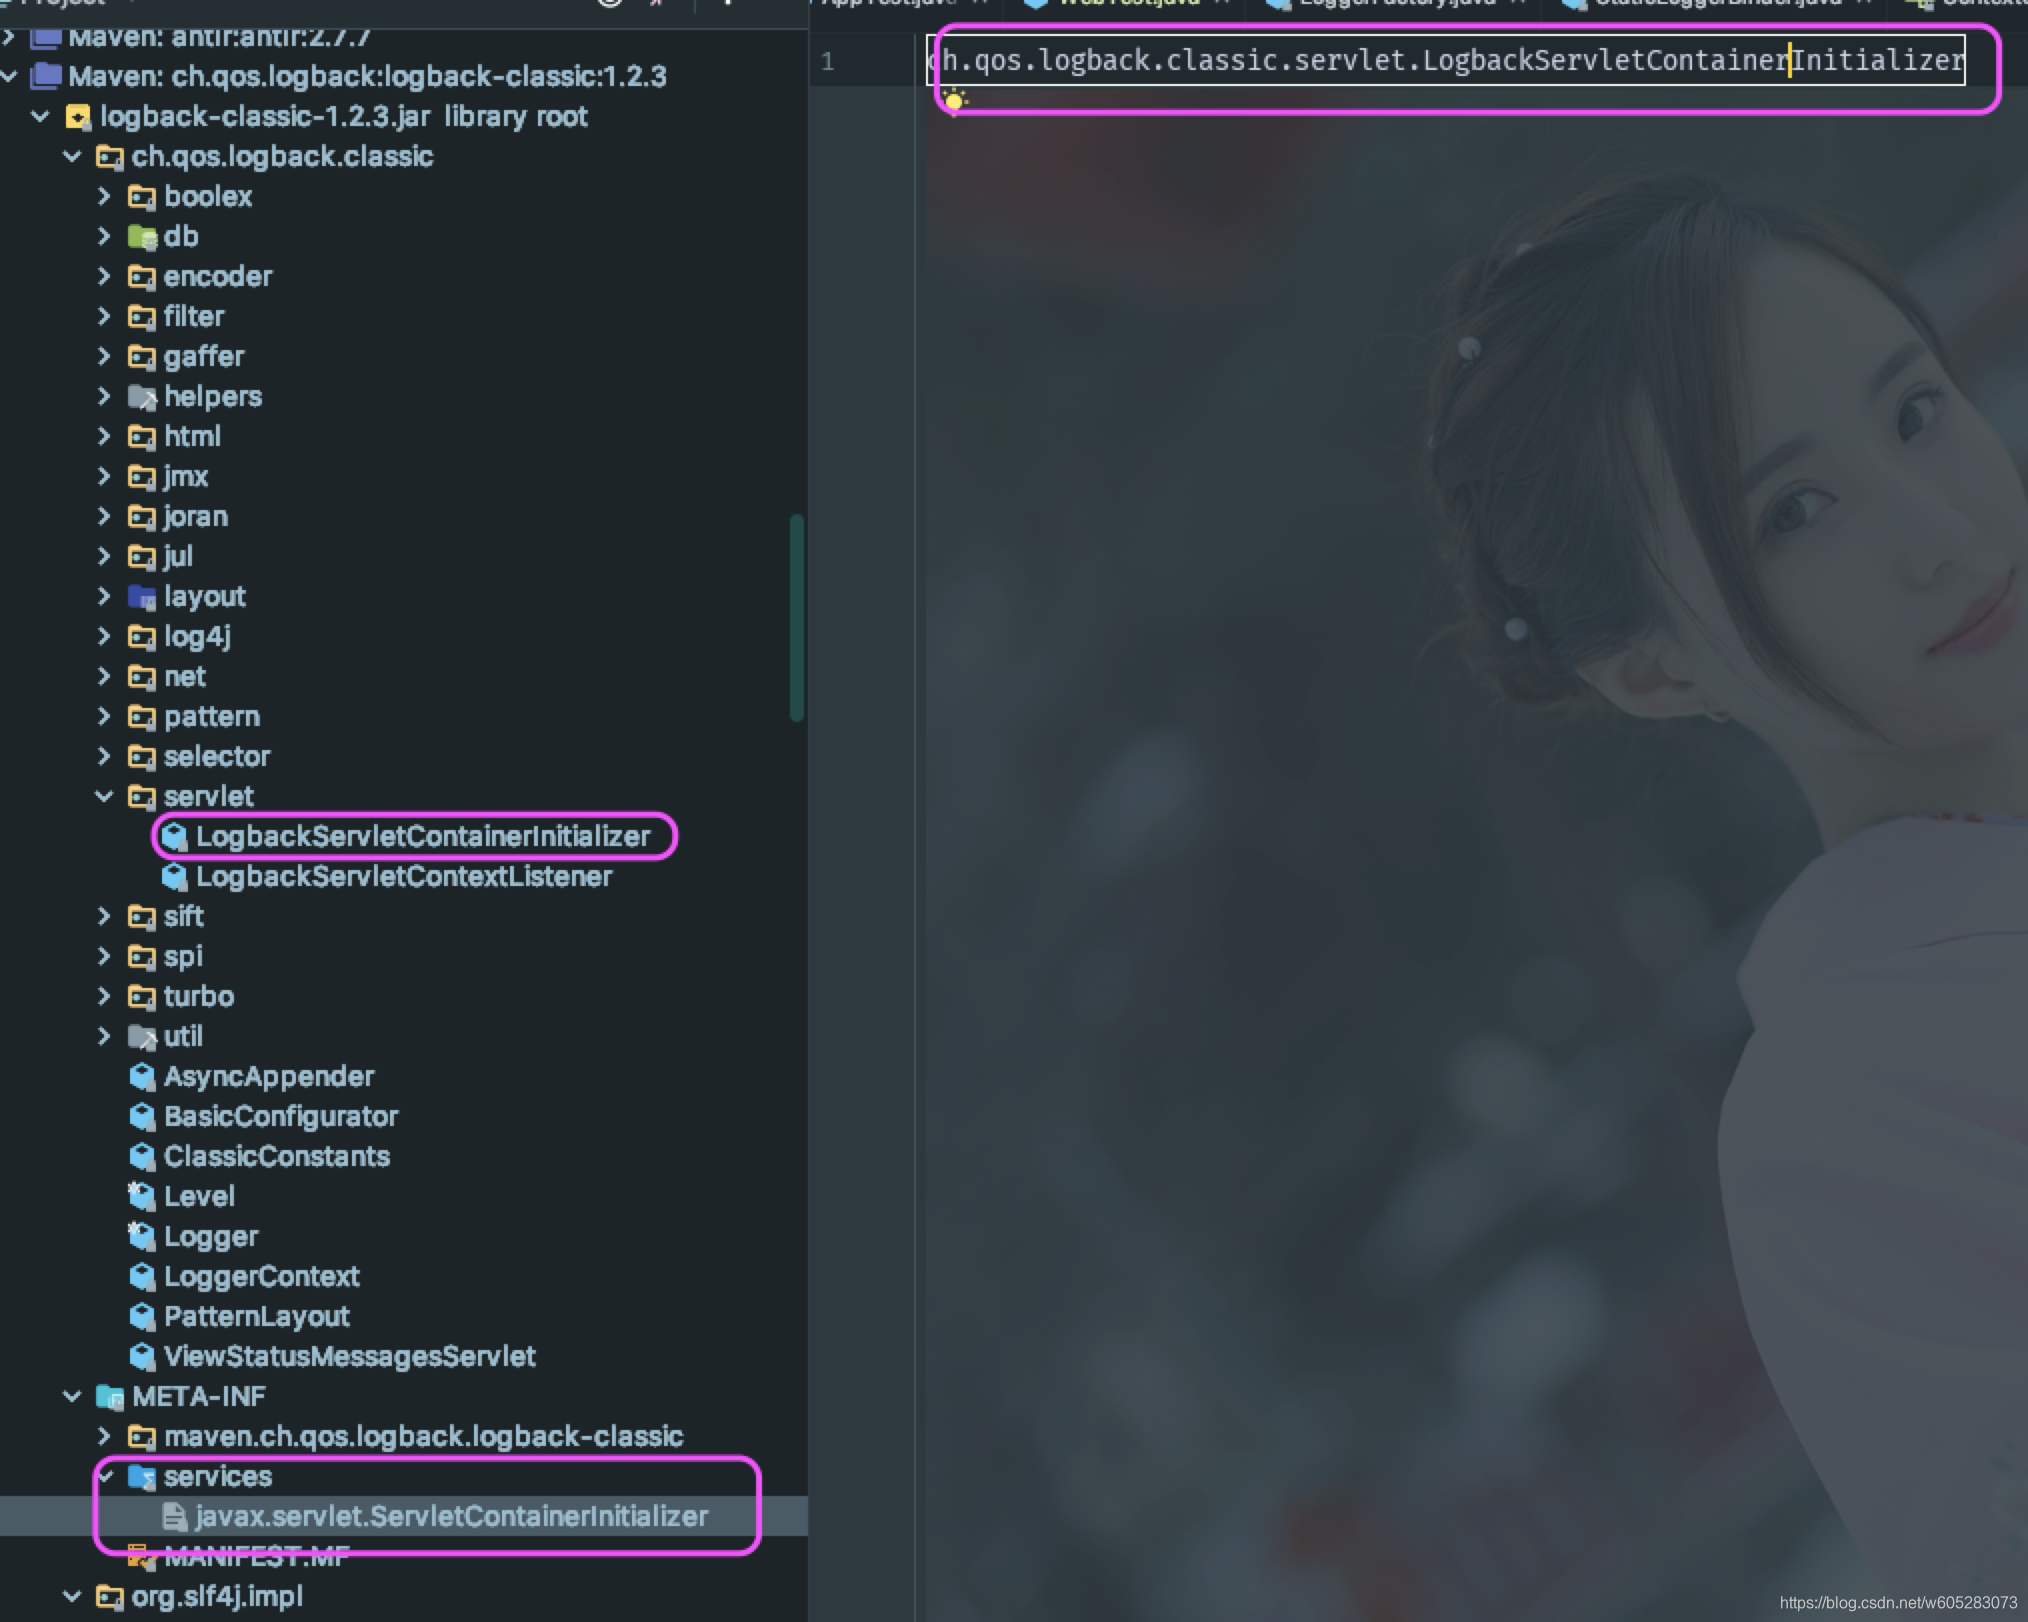This screenshot has height=1622, width=2028.
Task: Select LogbackServletContextListener in project tree
Action: (x=403, y=877)
